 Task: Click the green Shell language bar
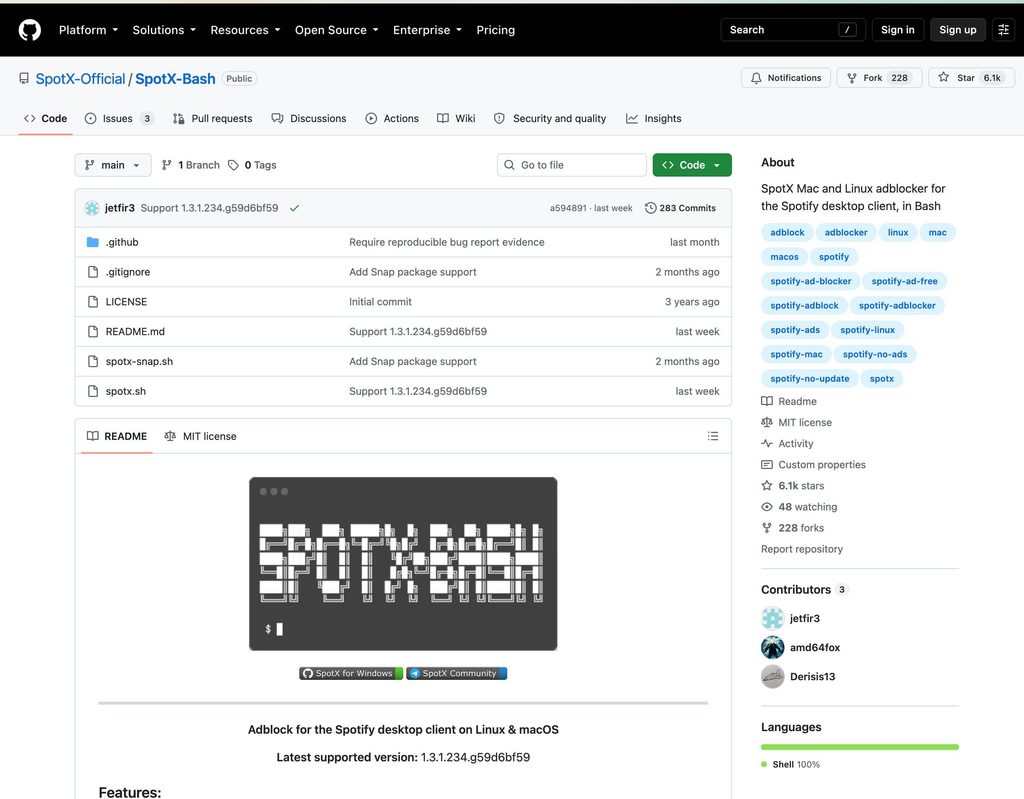pyautogui.click(x=859, y=747)
